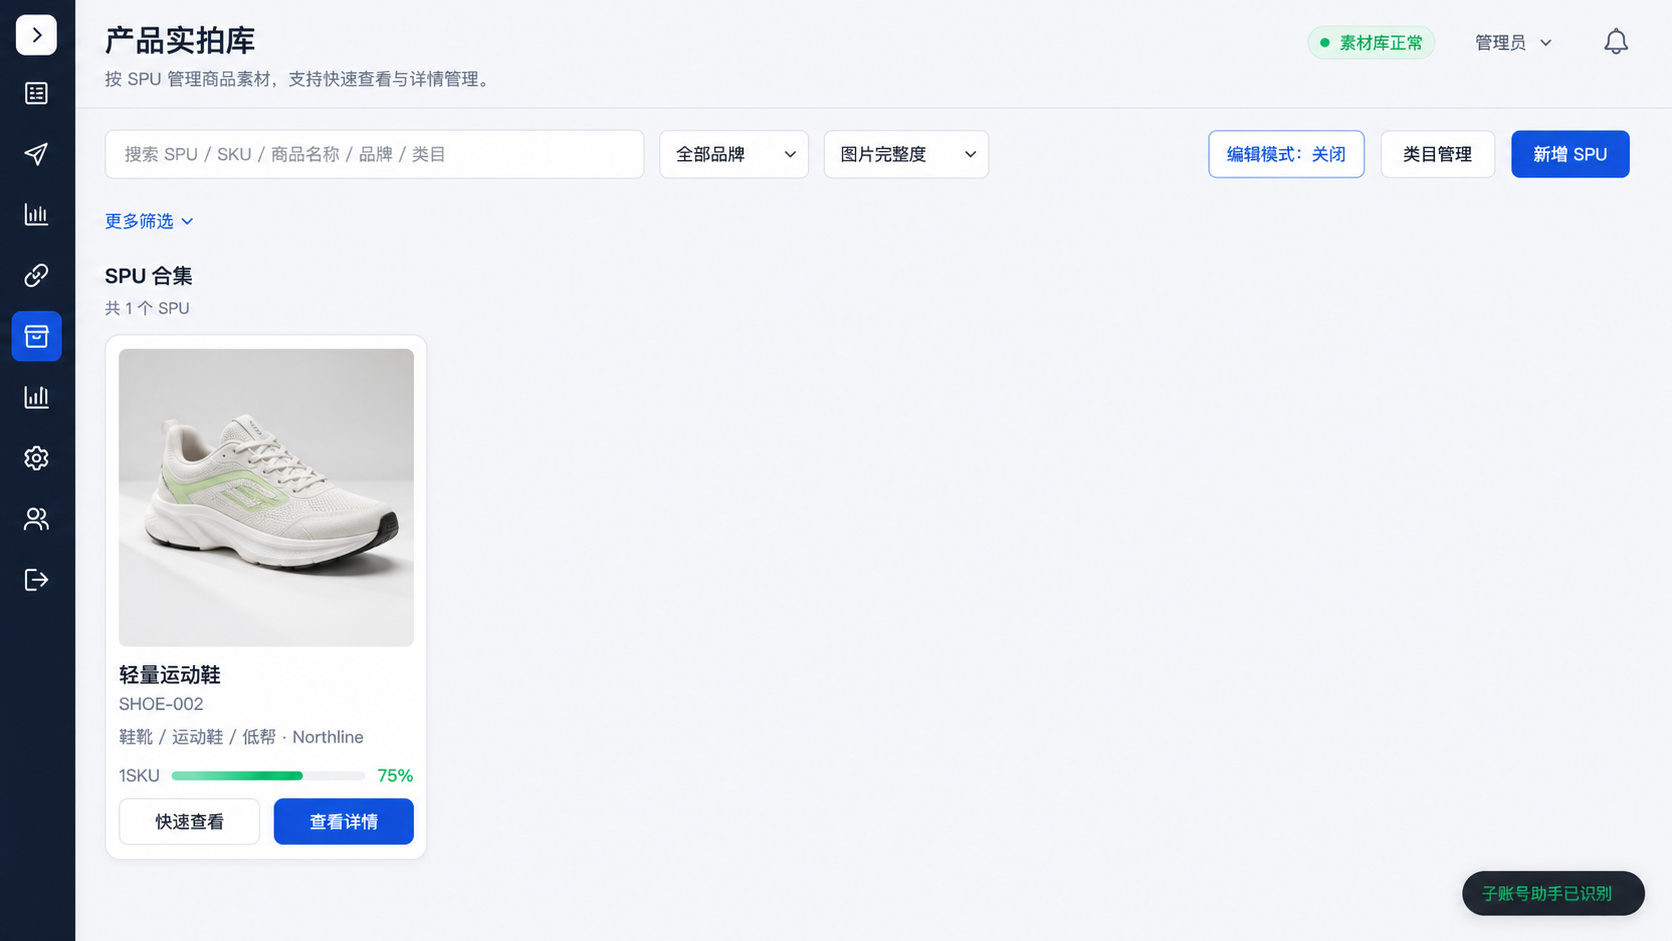Open the 全部品牌 brand dropdown
The image size is (1672, 941).
(734, 154)
